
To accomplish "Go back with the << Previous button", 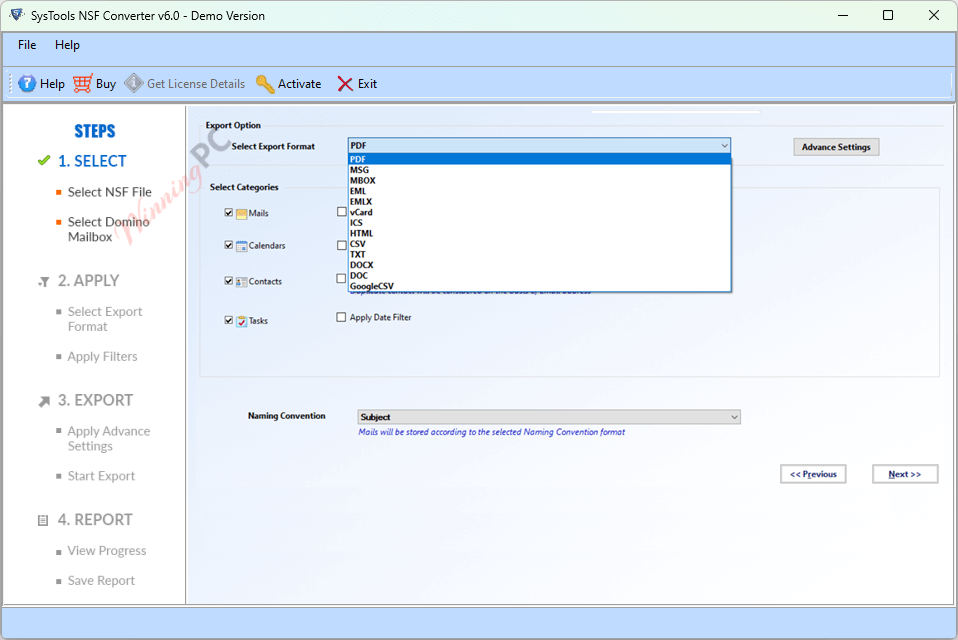I will click(813, 474).
